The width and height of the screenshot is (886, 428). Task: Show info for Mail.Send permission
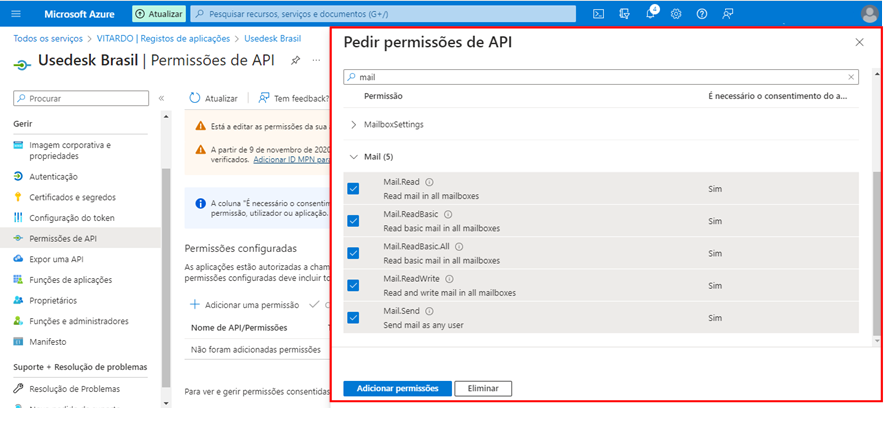tap(429, 312)
